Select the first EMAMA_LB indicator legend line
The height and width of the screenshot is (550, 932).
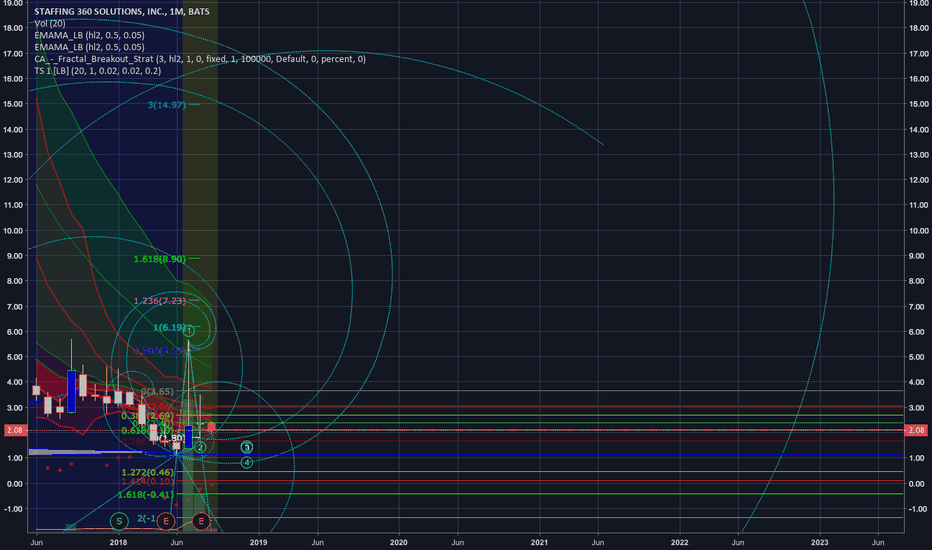coord(89,35)
